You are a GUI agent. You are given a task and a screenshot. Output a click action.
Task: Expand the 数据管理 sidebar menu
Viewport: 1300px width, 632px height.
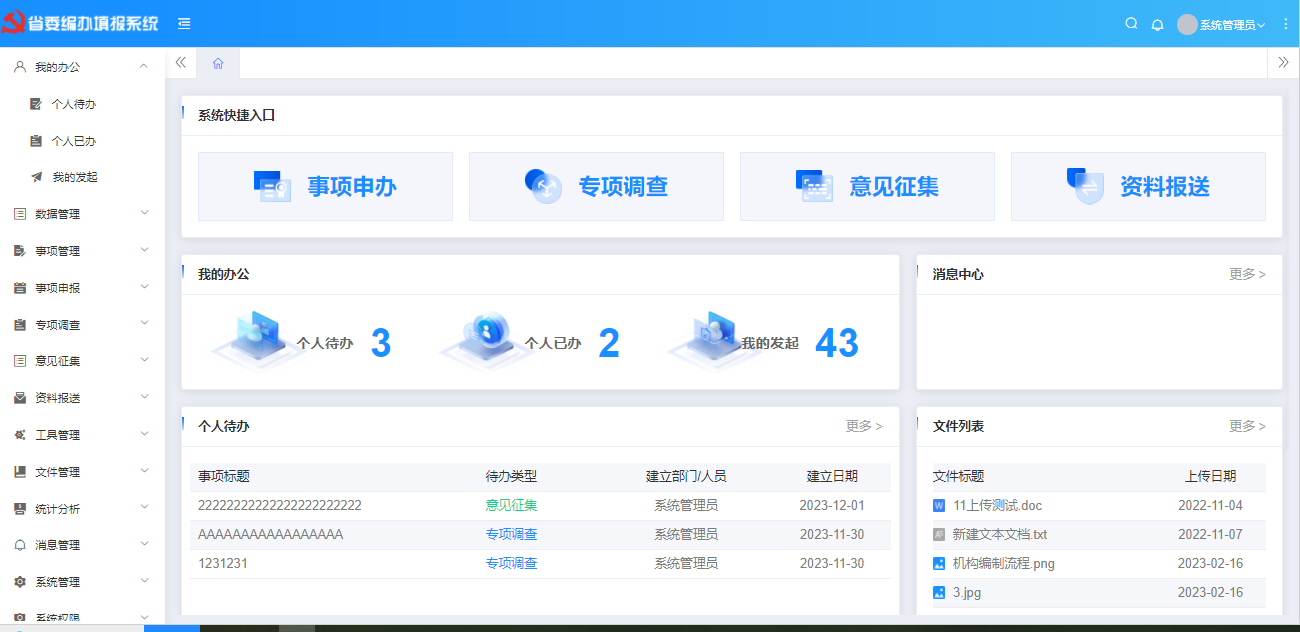(x=82, y=214)
